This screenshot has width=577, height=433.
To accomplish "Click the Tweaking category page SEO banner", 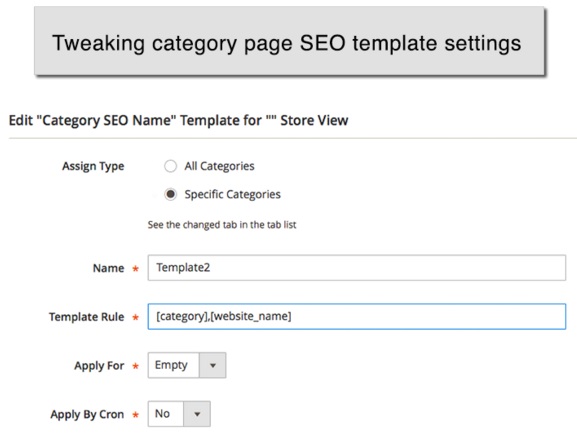I will [290, 41].
